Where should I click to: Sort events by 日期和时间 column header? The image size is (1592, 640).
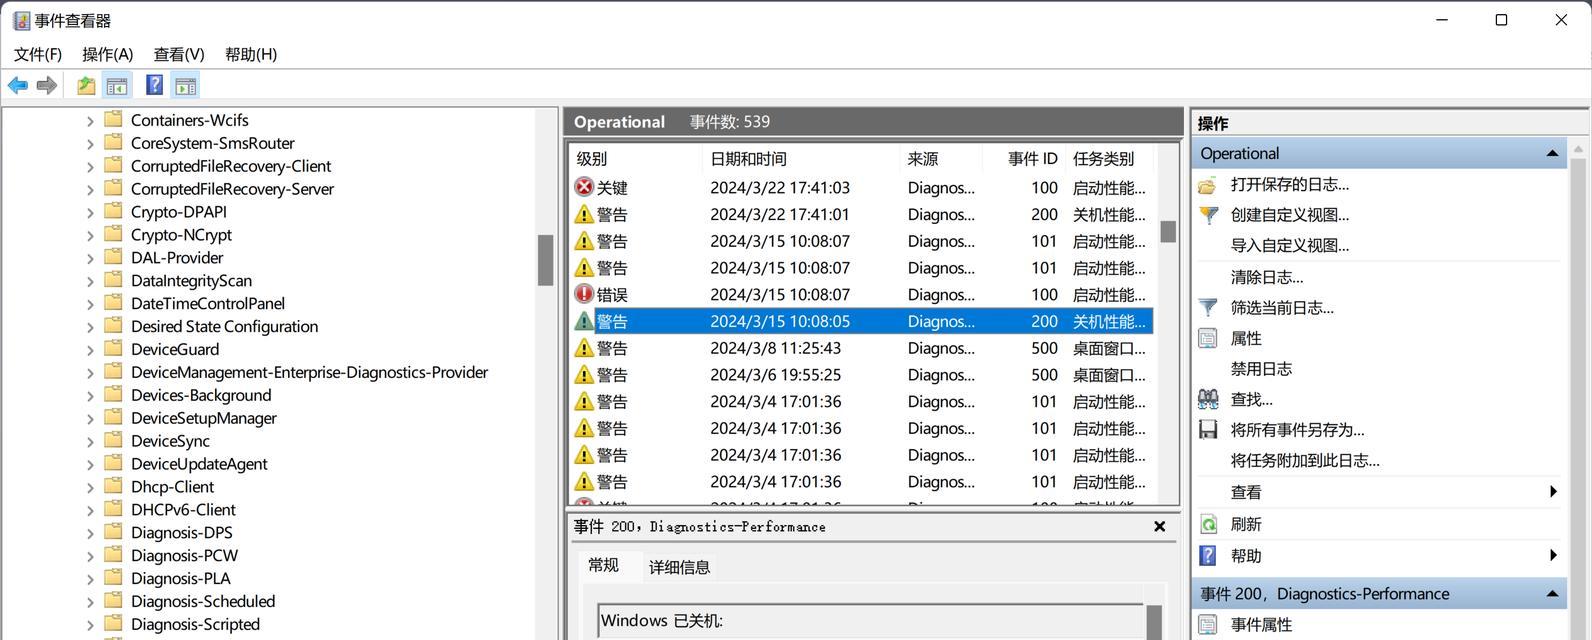(x=801, y=159)
